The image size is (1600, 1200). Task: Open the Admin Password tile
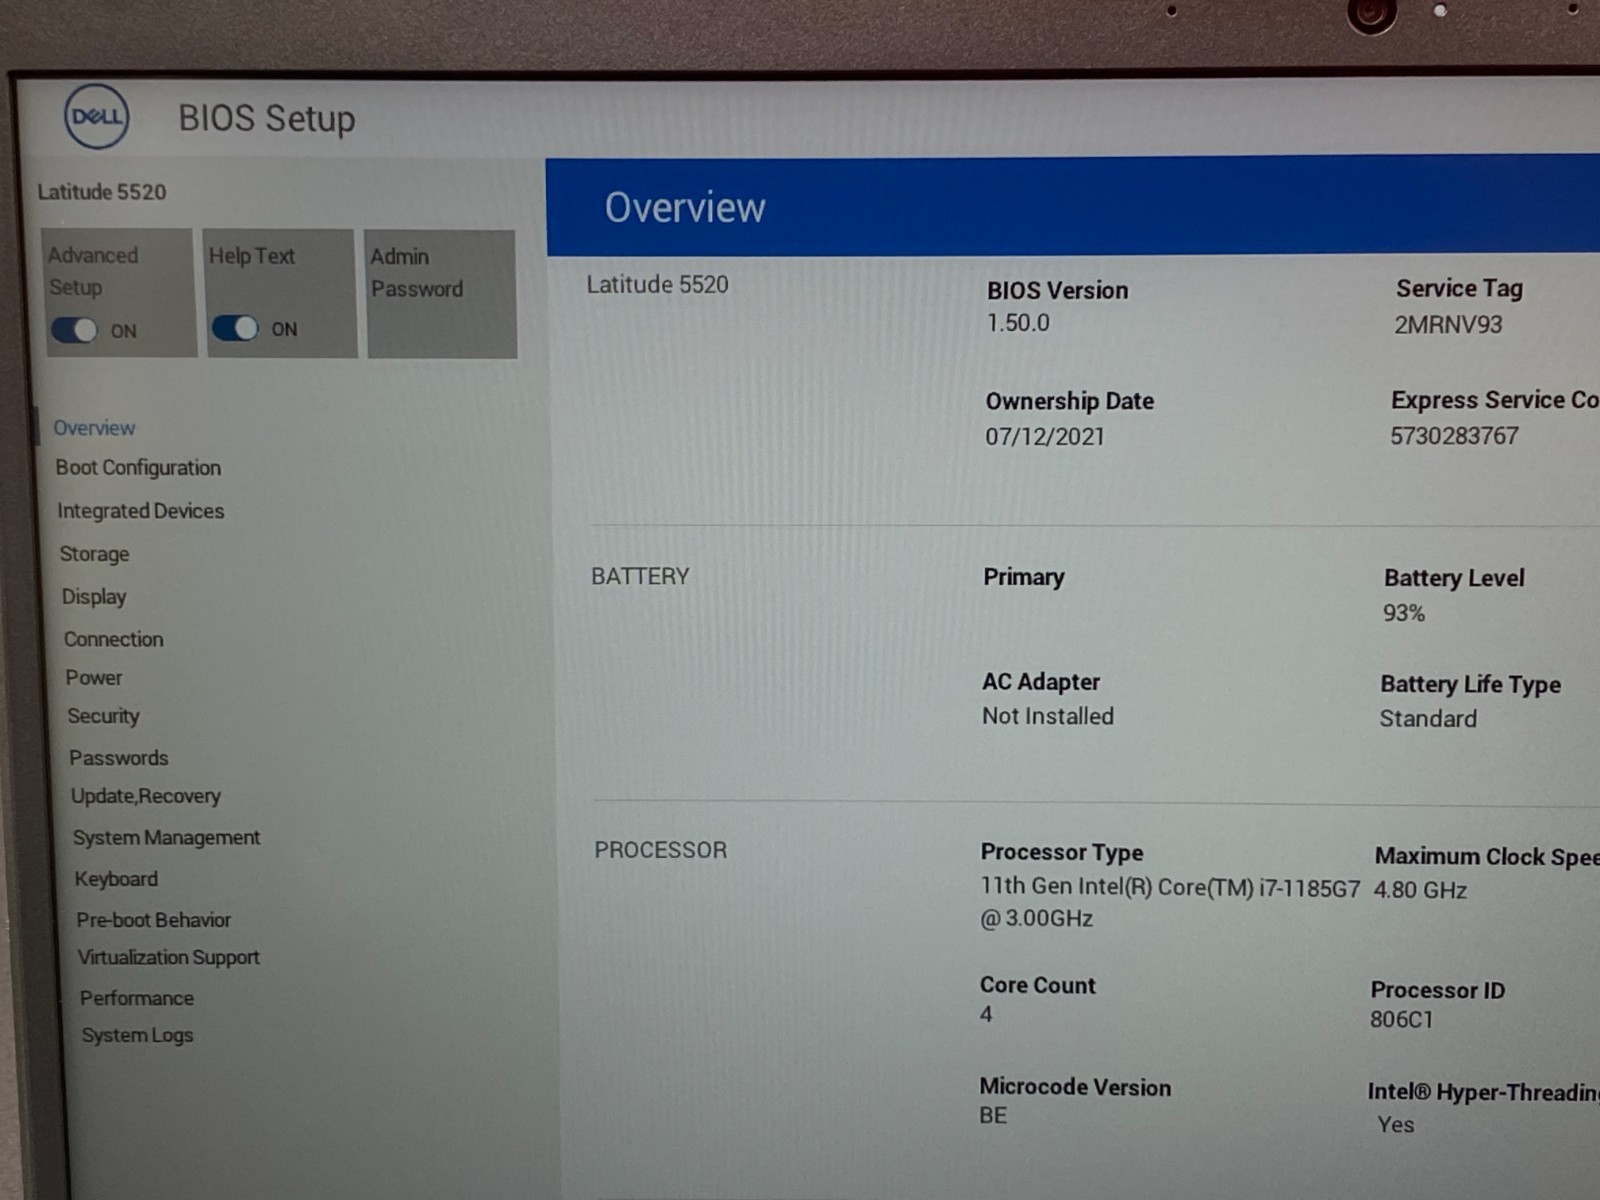[441, 293]
